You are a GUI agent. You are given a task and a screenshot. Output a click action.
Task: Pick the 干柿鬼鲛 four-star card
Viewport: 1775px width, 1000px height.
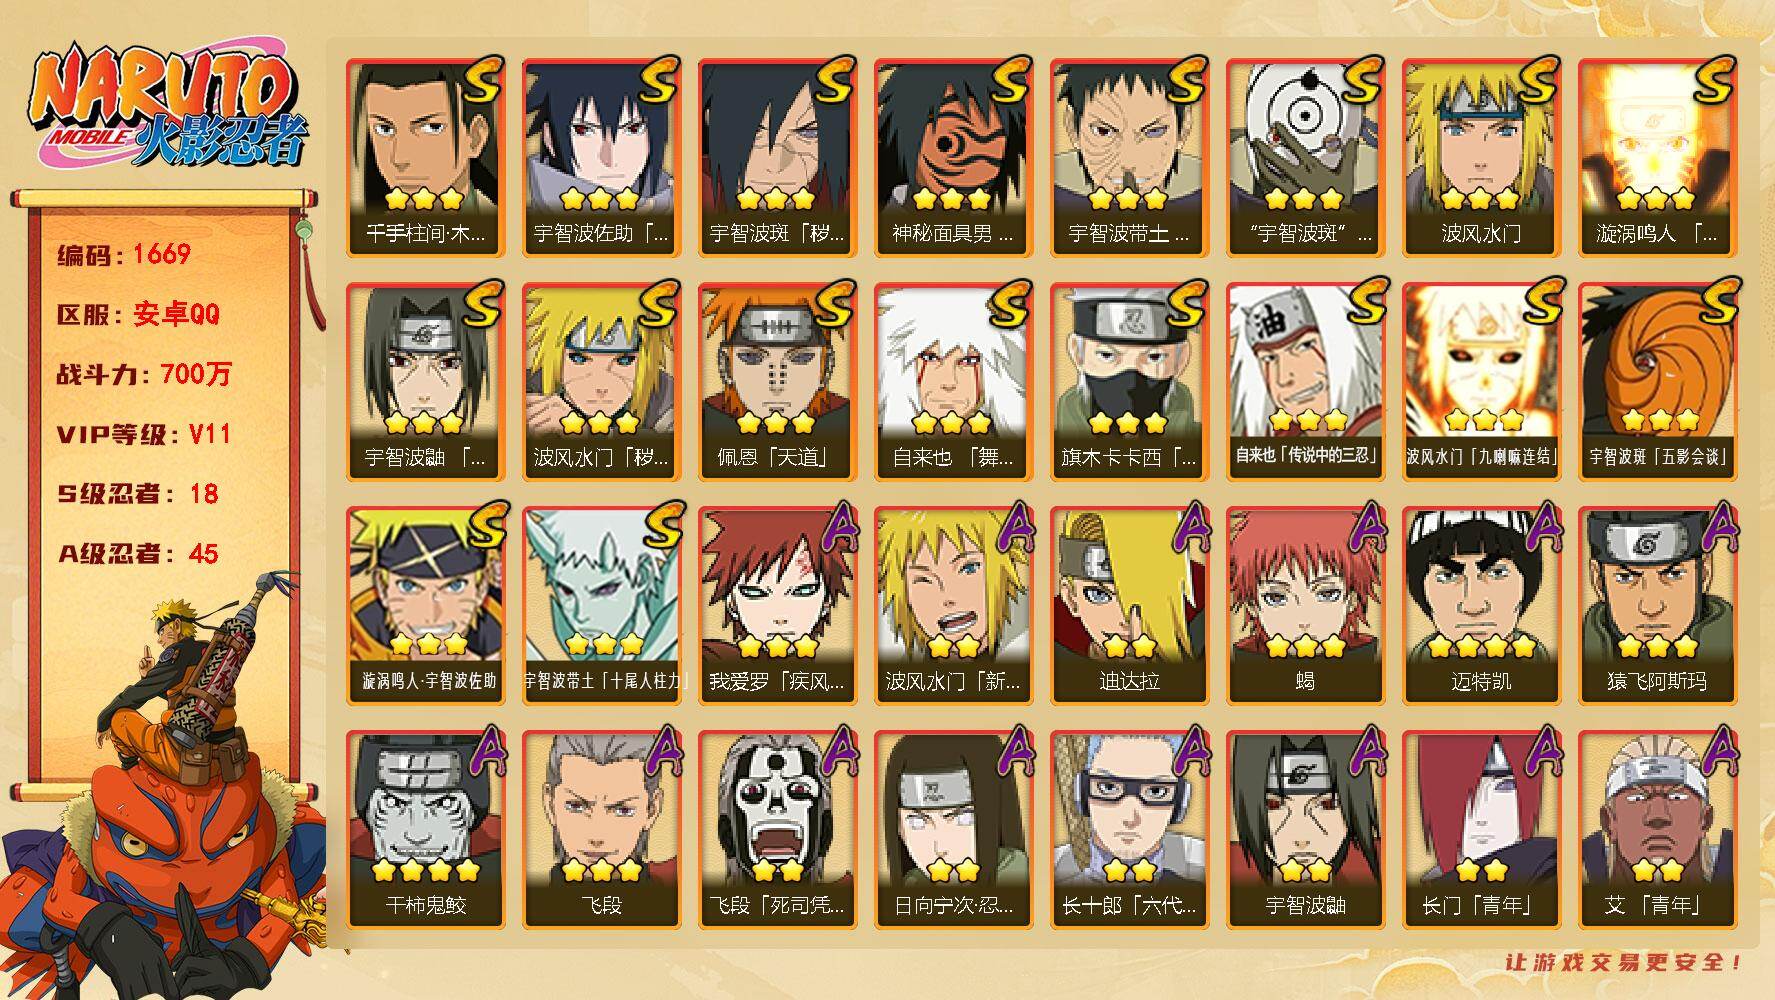click(424, 829)
